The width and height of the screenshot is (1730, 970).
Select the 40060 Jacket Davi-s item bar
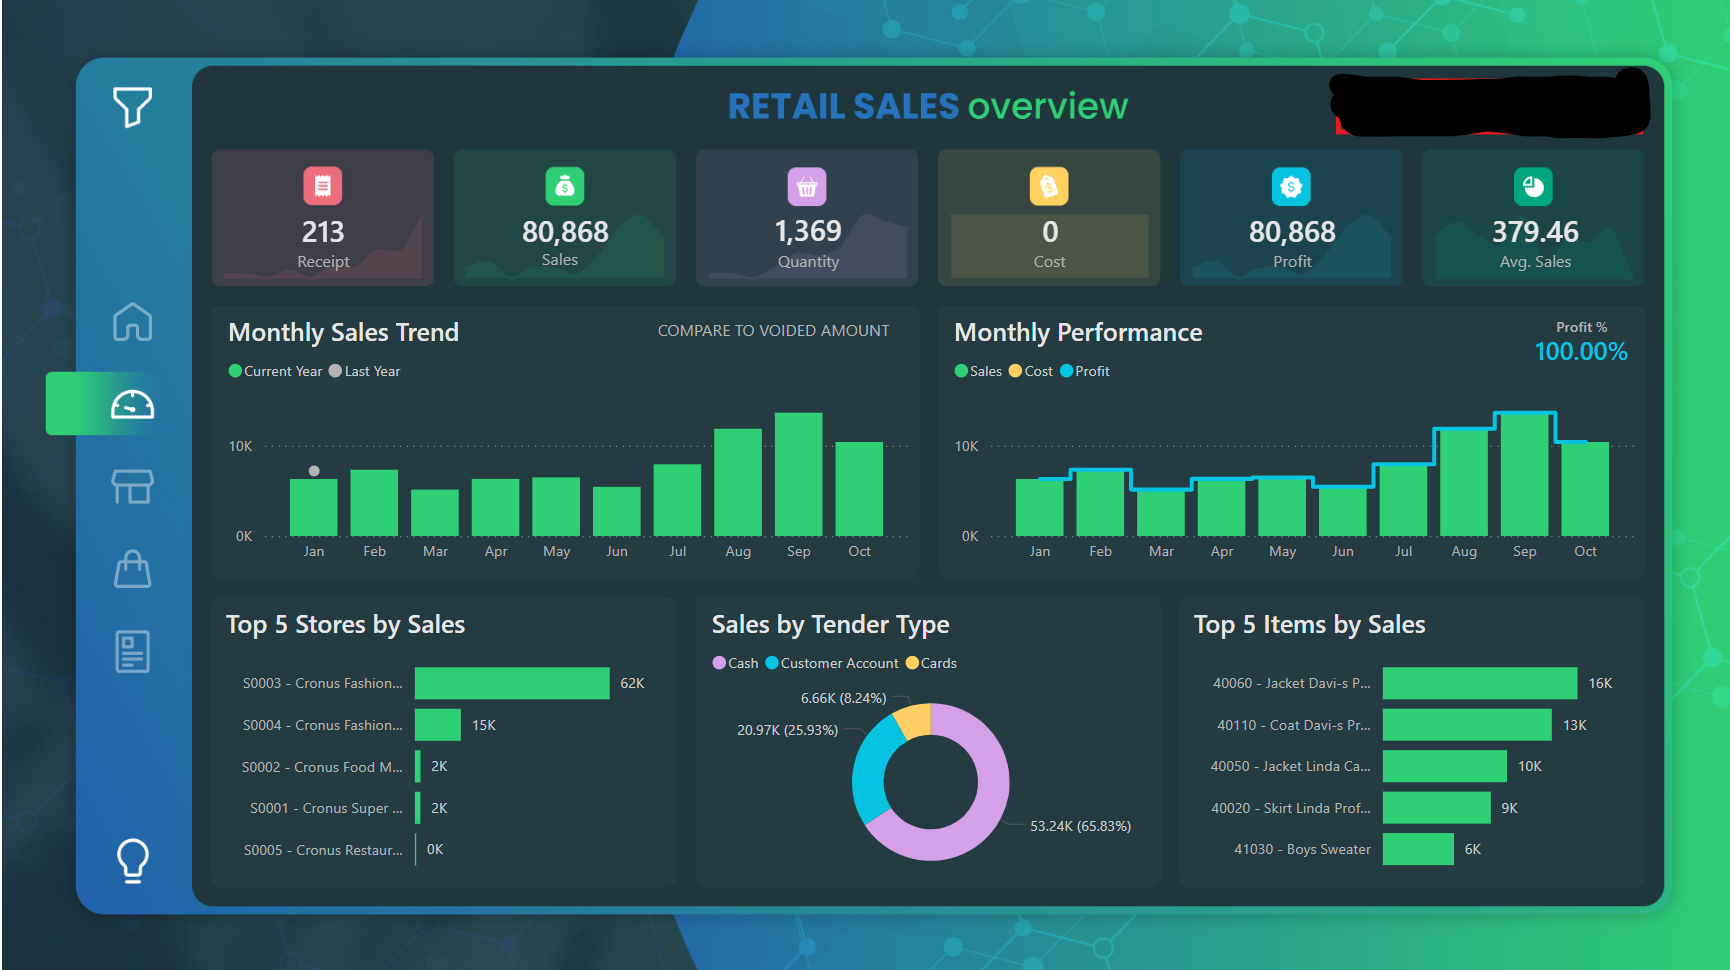coord(1479,683)
